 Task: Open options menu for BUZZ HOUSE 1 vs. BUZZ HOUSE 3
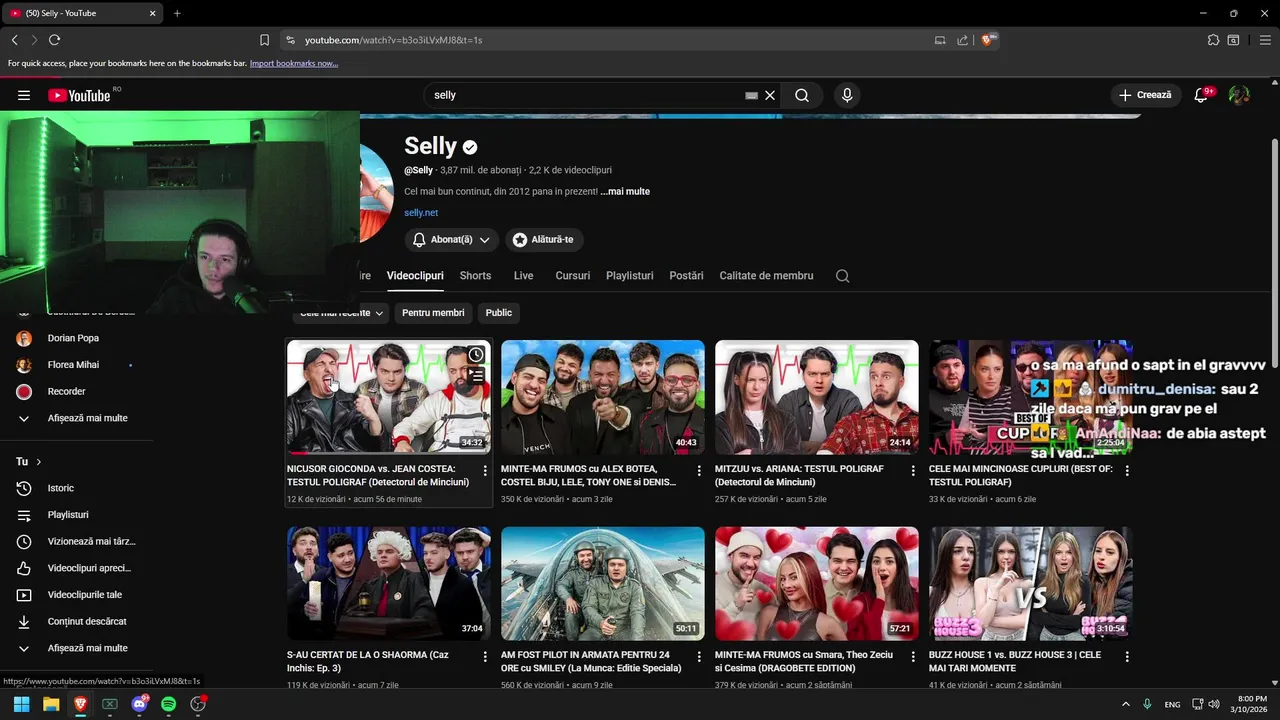point(1127,657)
